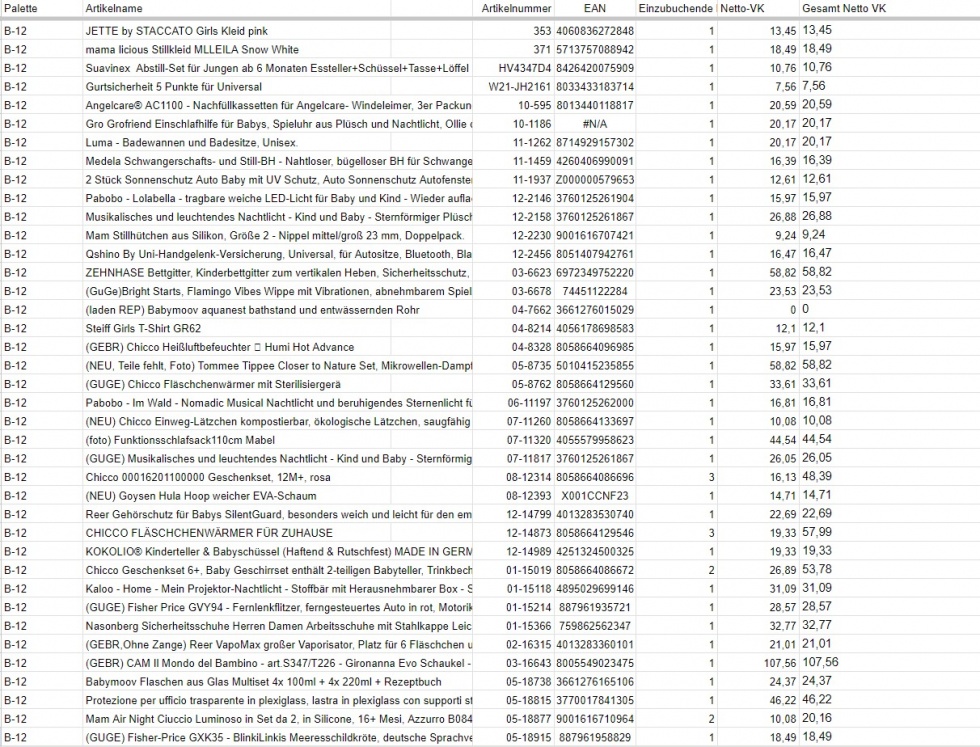Click EAN cell X001CCNF23
980x747 pixels.
(x=594, y=496)
